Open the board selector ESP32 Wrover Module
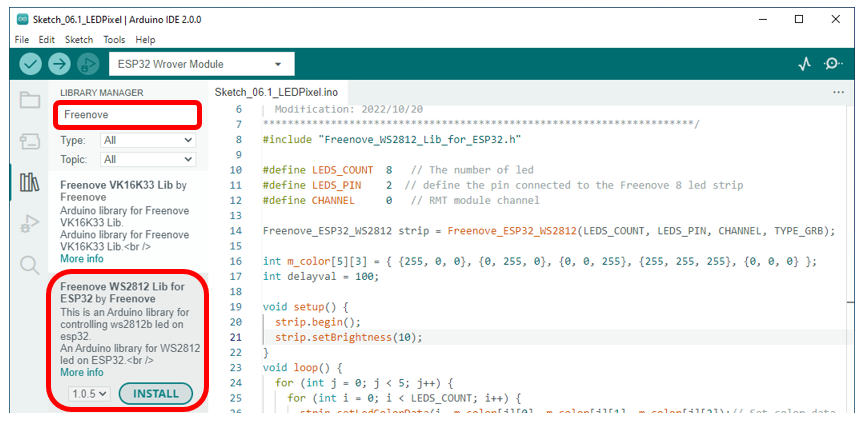 (201, 64)
